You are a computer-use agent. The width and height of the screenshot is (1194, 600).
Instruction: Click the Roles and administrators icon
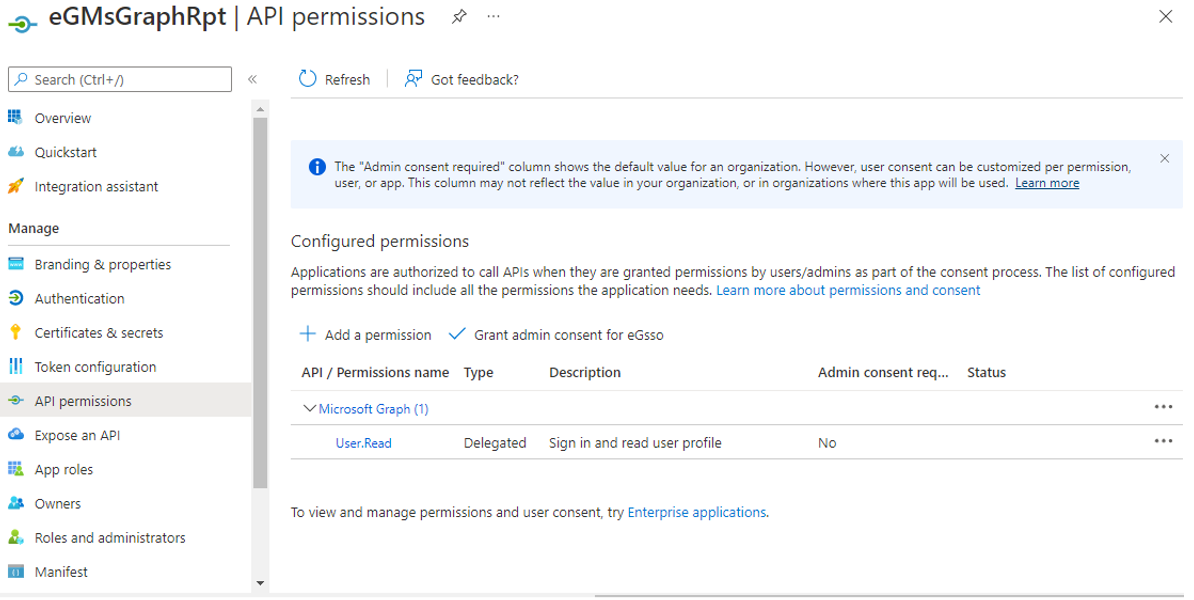(15, 538)
